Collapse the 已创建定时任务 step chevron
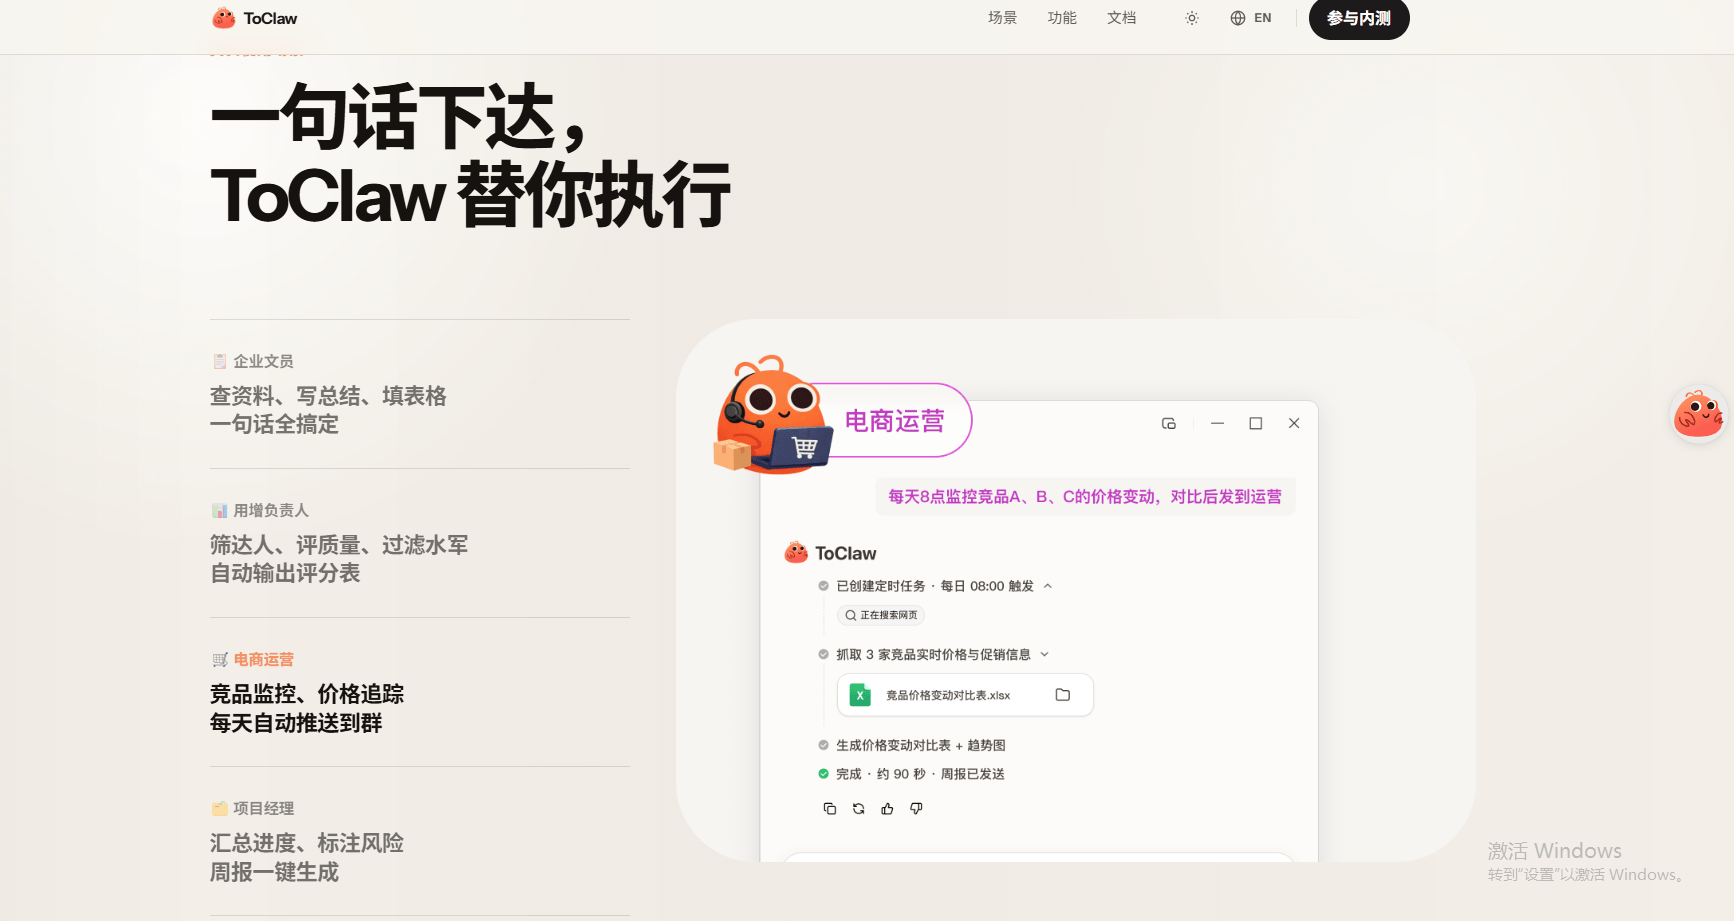 pyautogui.click(x=1048, y=586)
